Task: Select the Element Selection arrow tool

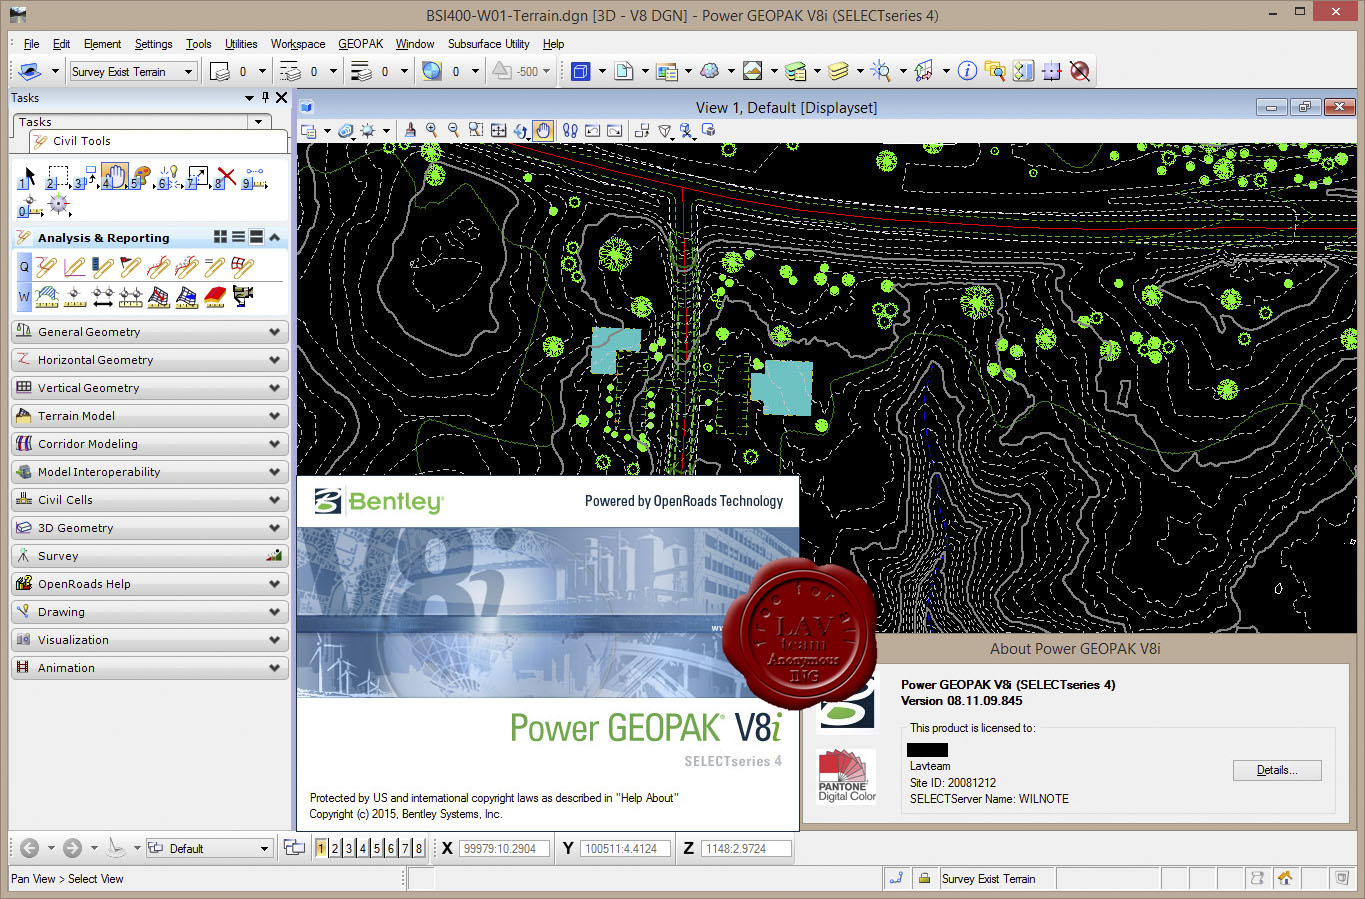Action: click(x=28, y=178)
